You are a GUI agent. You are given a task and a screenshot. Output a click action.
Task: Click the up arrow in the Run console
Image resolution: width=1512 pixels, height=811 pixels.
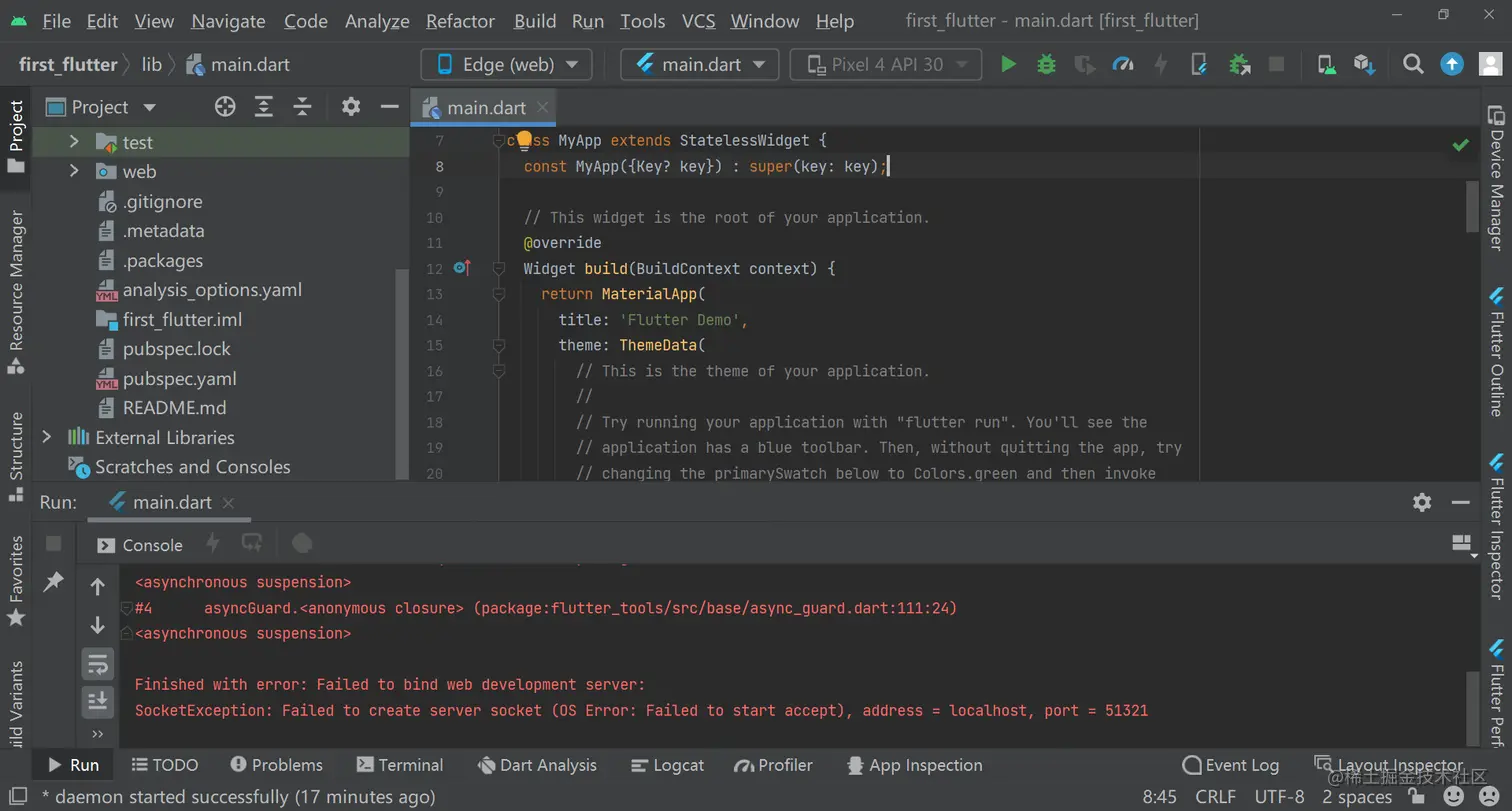[x=97, y=587]
